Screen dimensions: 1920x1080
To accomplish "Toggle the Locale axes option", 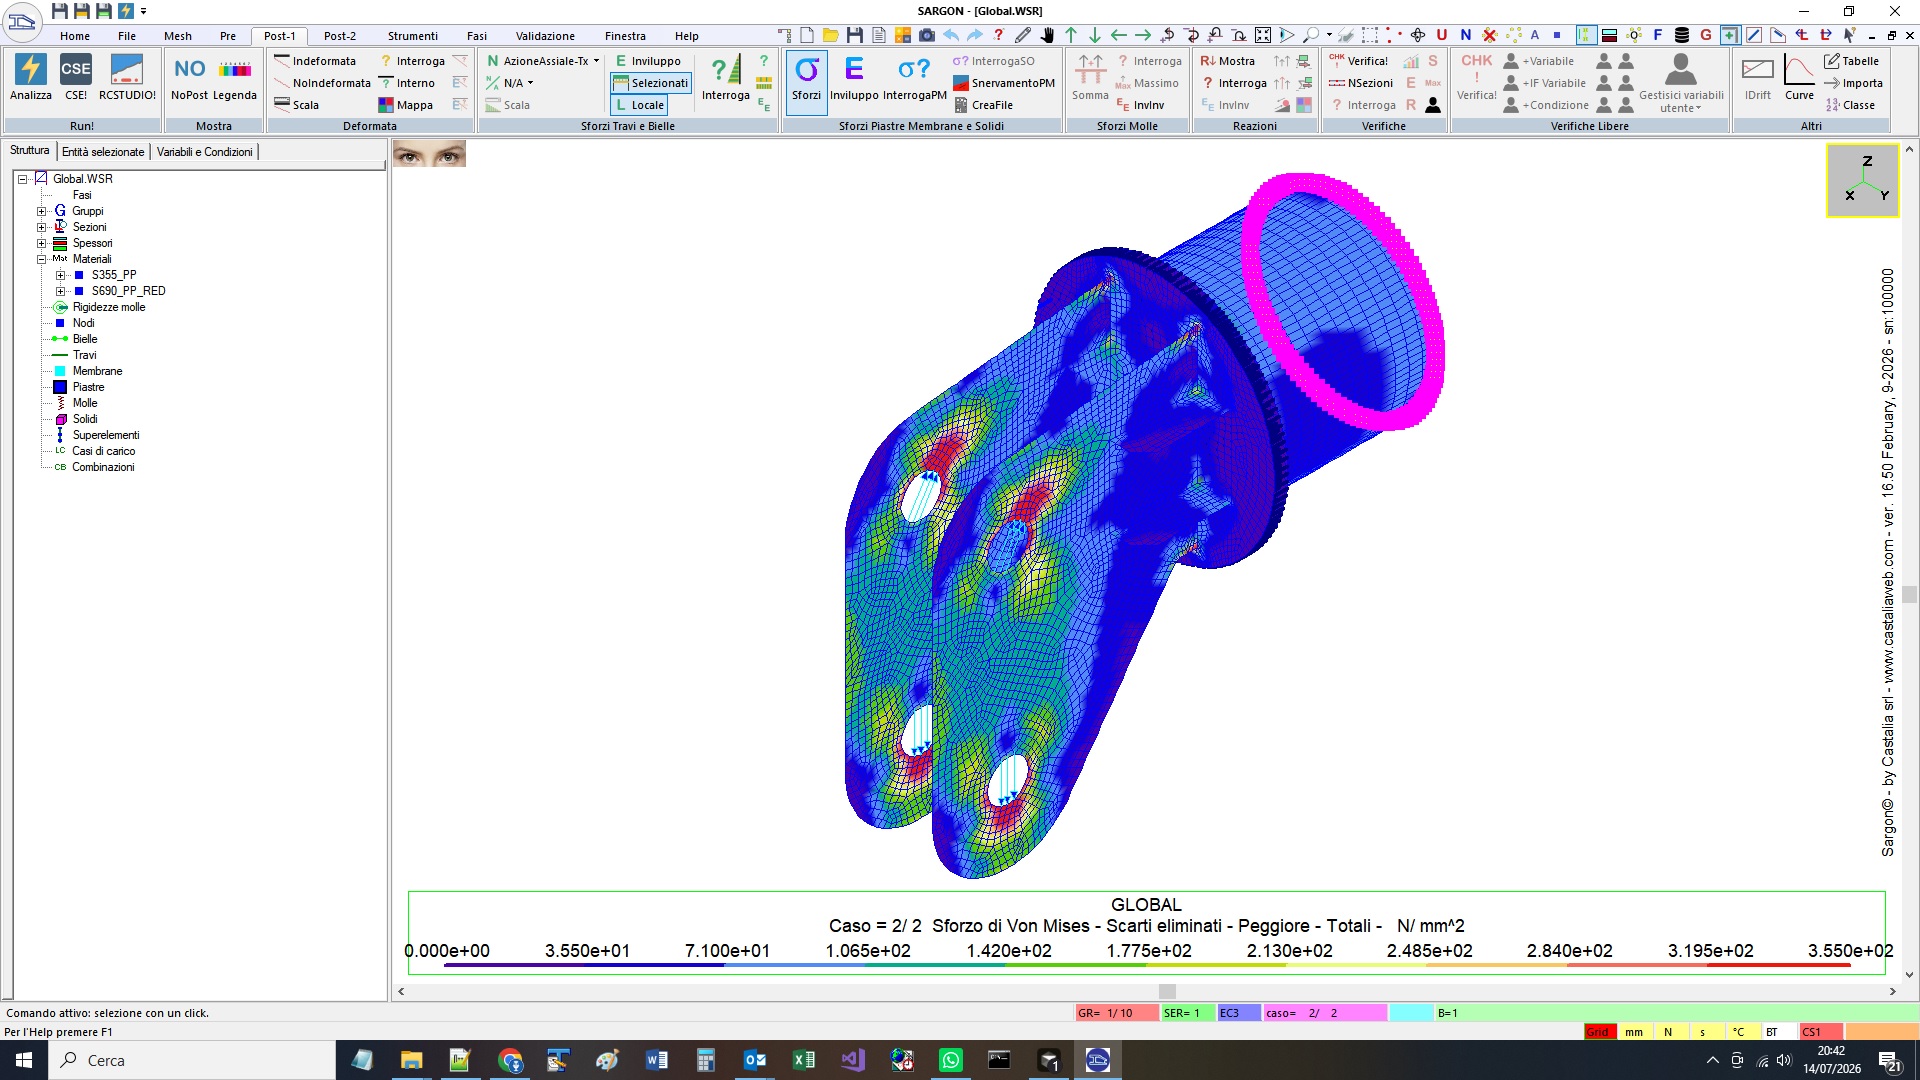I will point(639,105).
